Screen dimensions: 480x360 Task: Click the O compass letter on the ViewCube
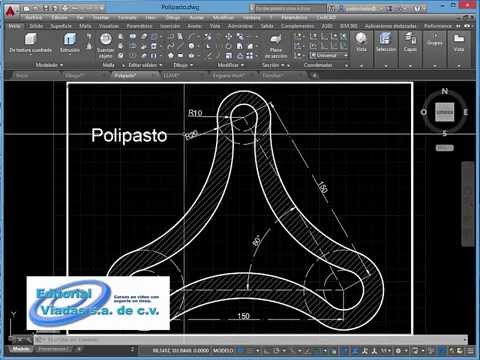pos(423,112)
